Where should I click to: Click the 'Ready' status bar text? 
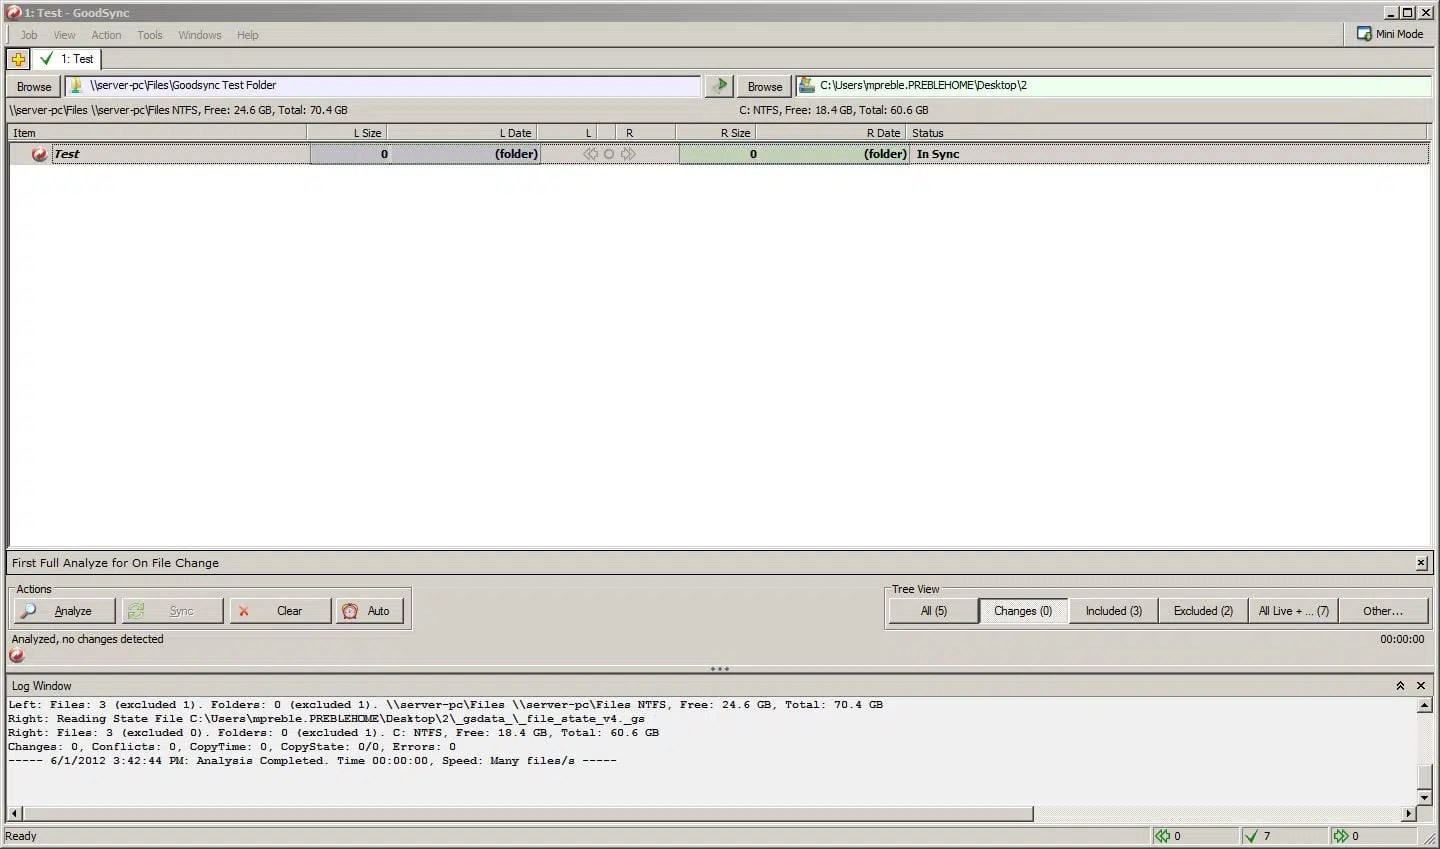(x=21, y=836)
